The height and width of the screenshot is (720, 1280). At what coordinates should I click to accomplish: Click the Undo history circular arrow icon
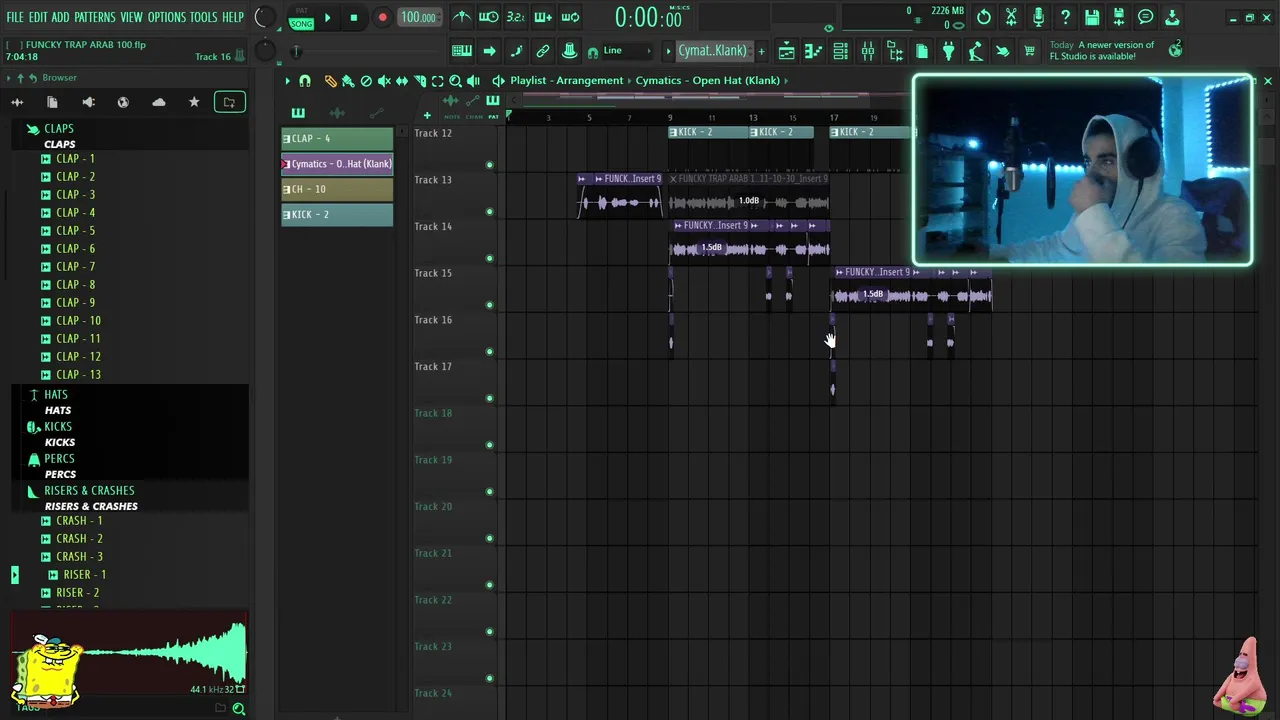[984, 17]
